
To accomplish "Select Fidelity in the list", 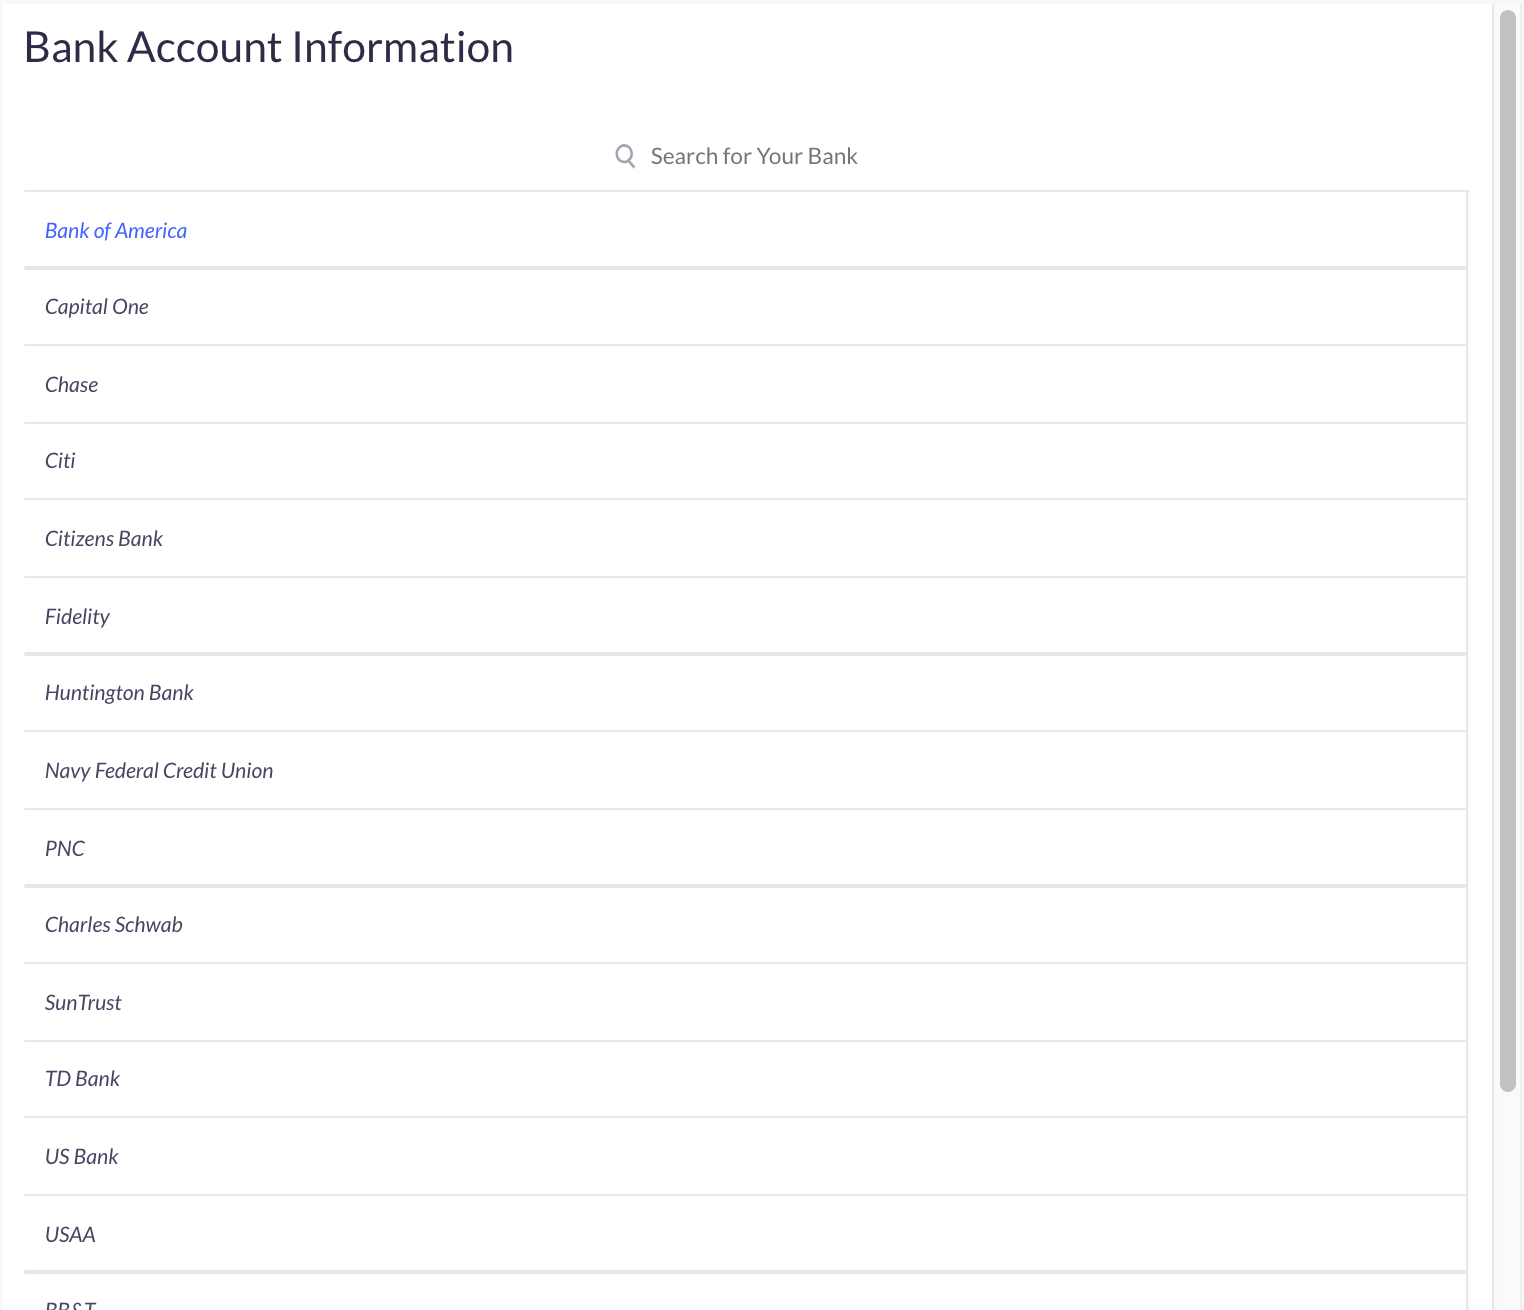I will point(745,616).
